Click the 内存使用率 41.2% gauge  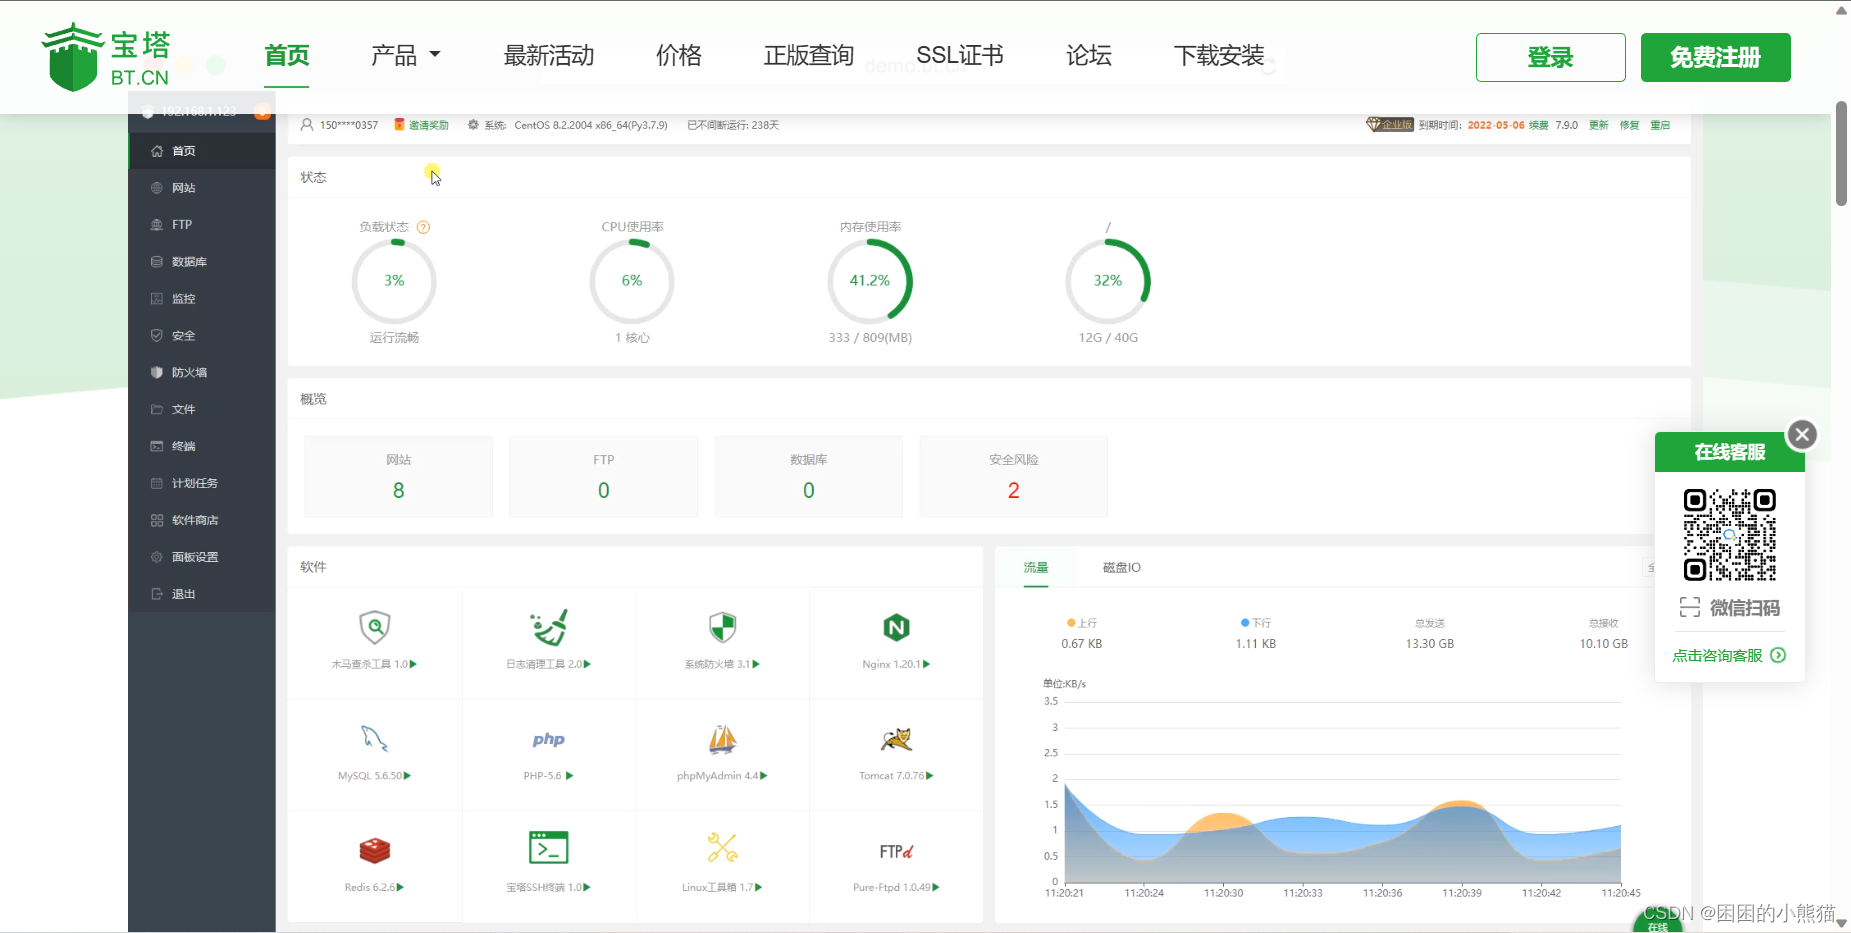tap(870, 281)
